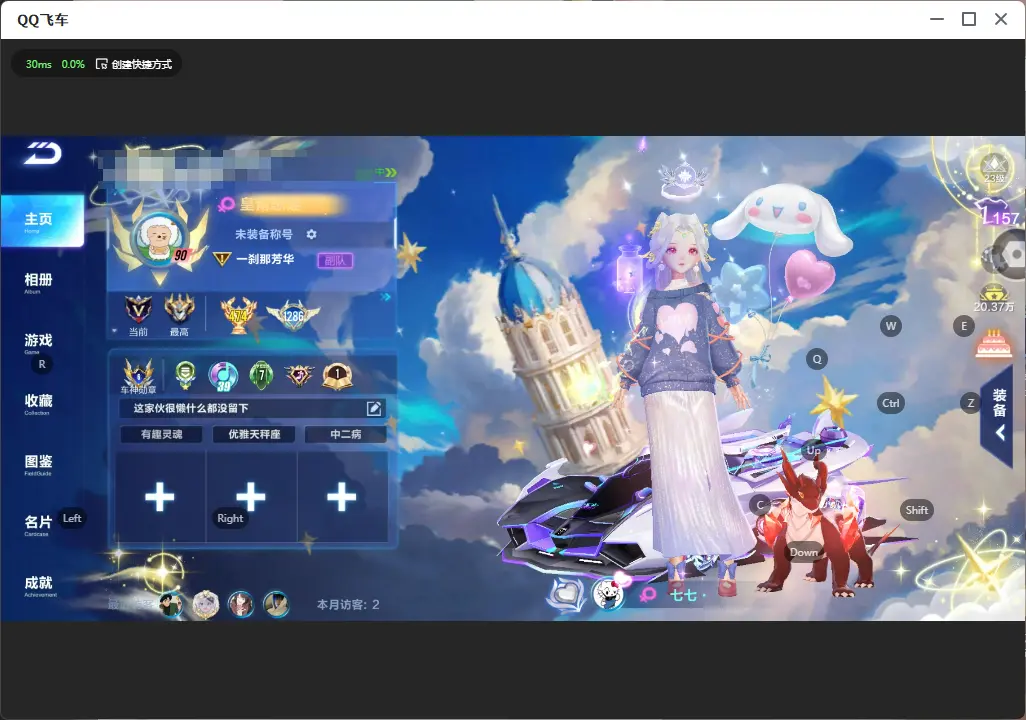
Task: Expand the 装备 side panel
Action: click(999, 414)
